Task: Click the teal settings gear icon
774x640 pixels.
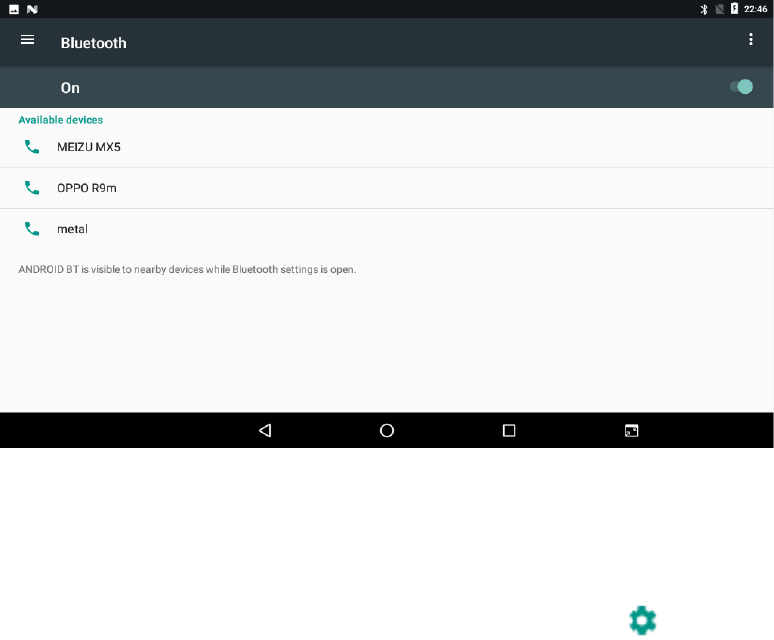Action: [x=643, y=620]
